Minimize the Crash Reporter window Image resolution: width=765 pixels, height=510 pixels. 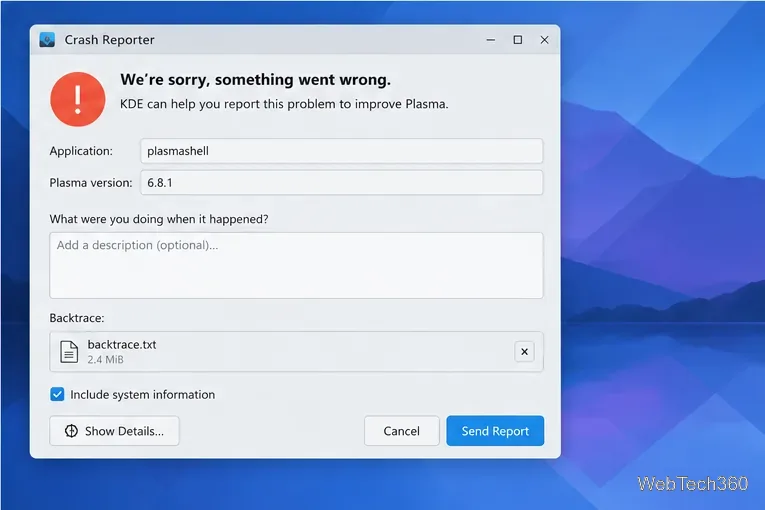click(x=491, y=40)
